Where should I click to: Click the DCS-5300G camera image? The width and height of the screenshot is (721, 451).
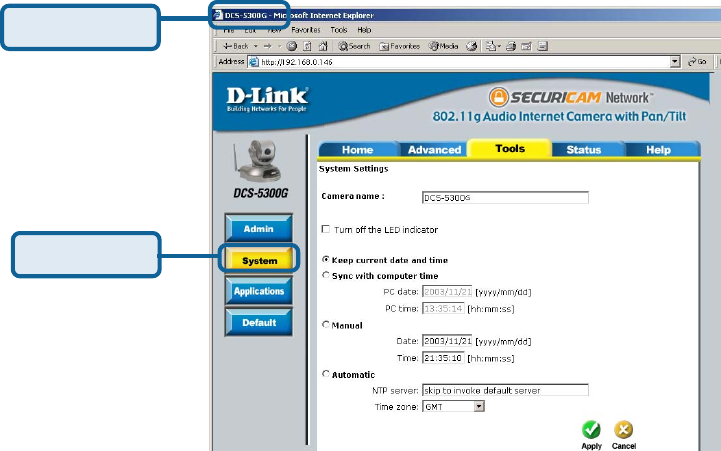(x=258, y=161)
